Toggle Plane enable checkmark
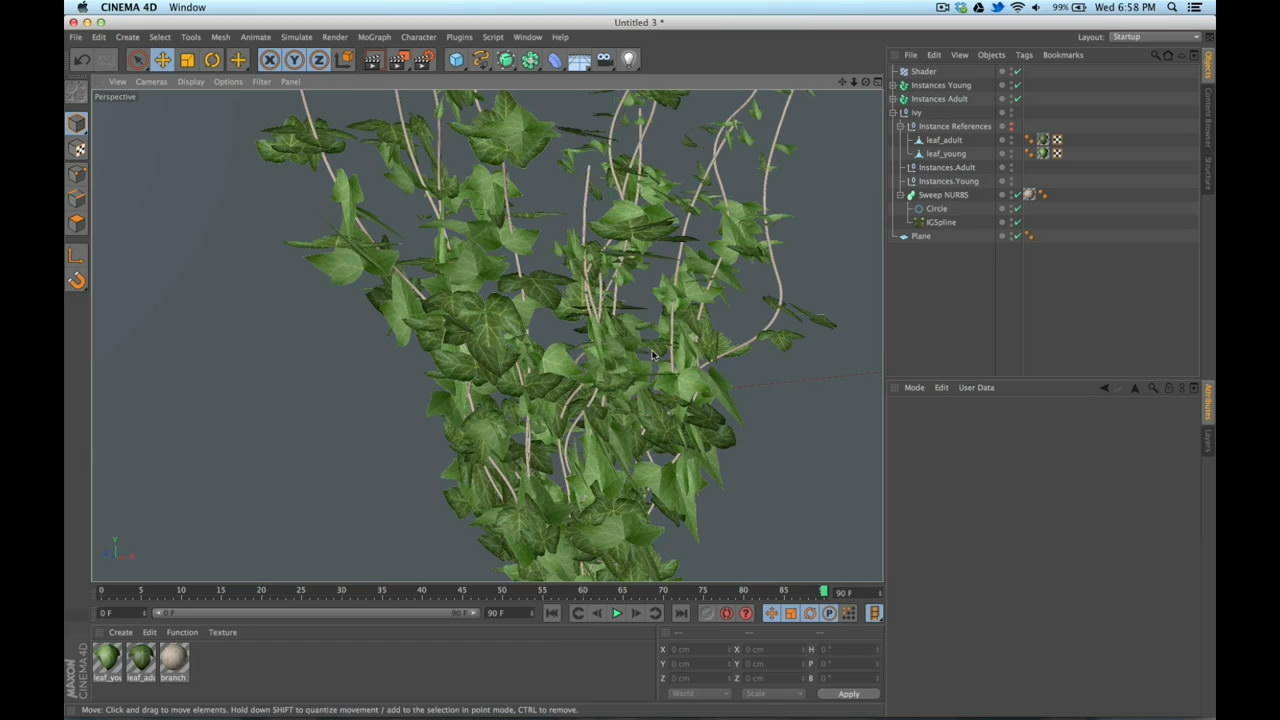Screen dimensions: 1280x720 [1017, 236]
